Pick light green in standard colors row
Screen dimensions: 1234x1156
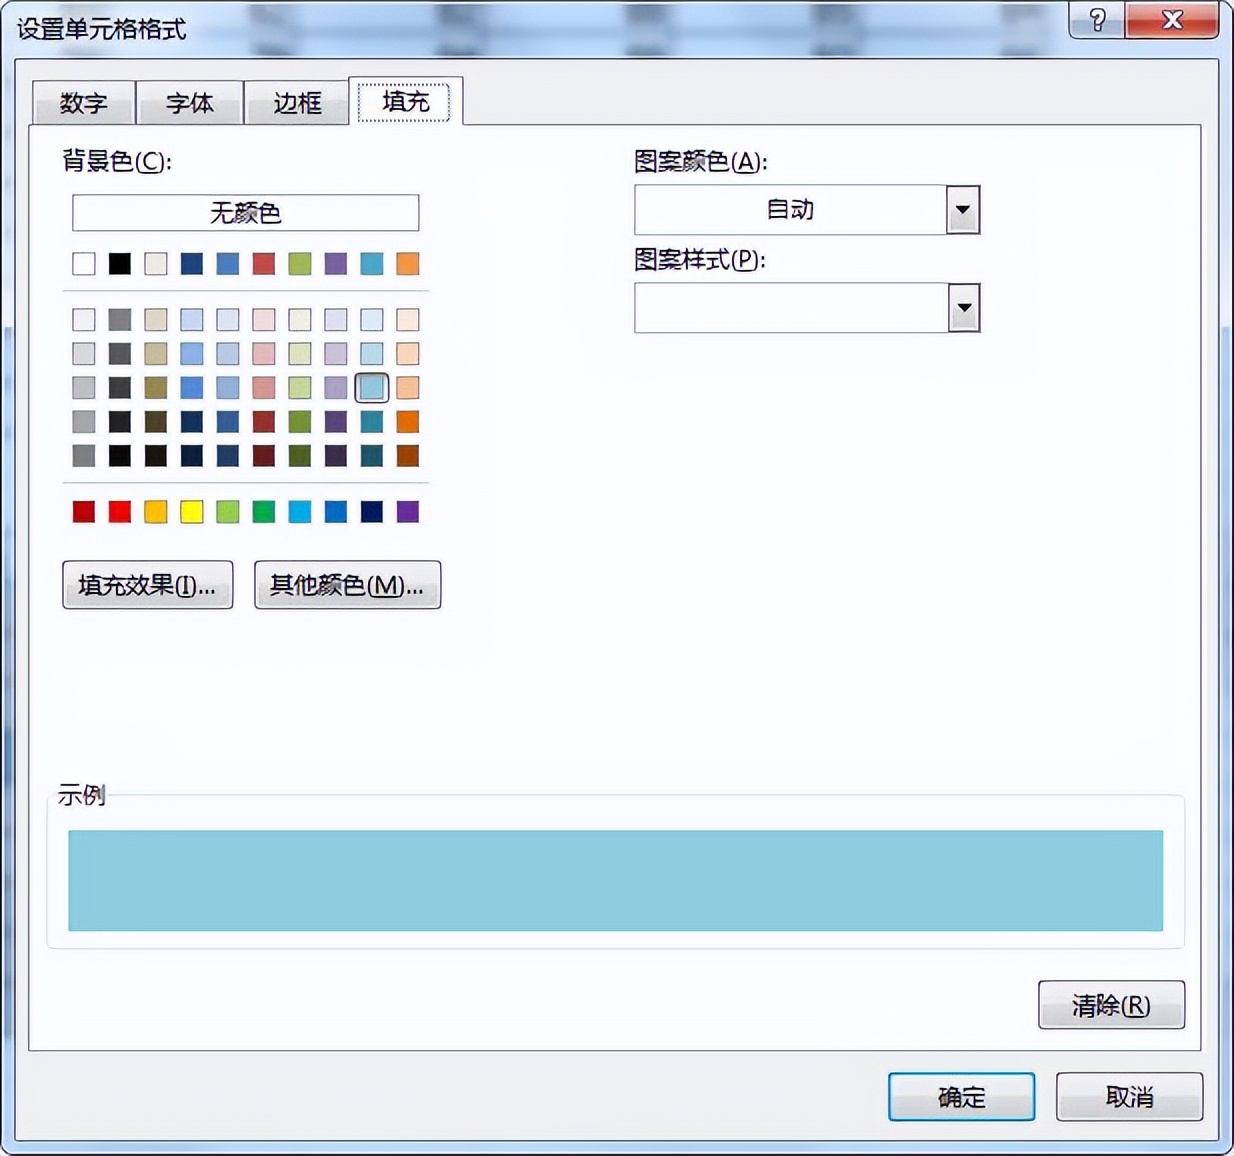pos(228,512)
